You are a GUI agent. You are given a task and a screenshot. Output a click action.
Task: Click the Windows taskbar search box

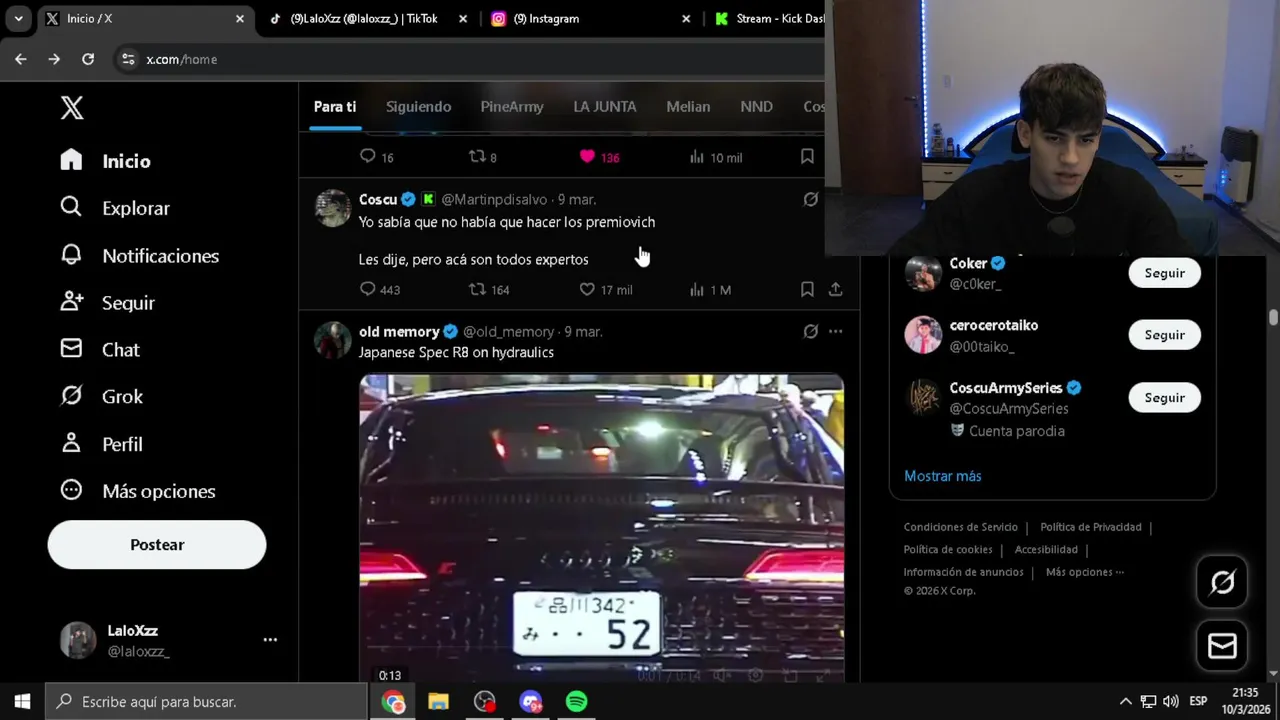point(207,702)
